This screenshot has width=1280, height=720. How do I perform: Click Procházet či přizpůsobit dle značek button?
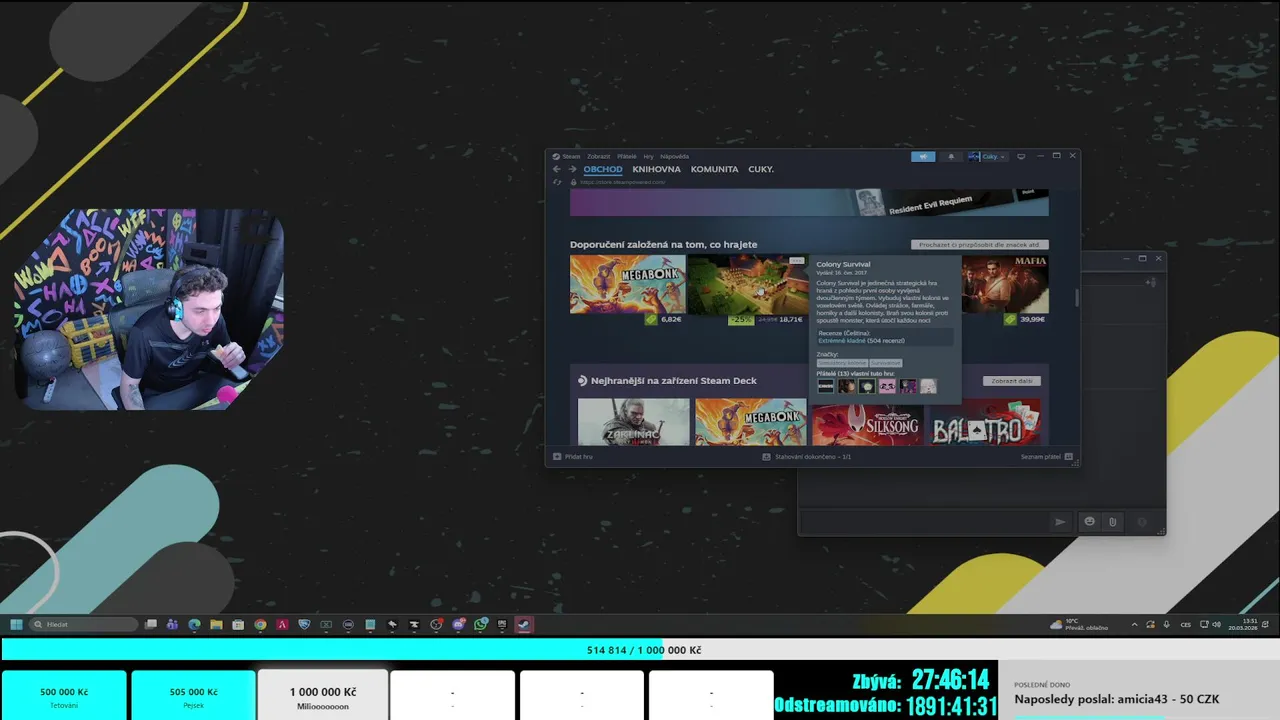pyautogui.click(x=980, y=244)
